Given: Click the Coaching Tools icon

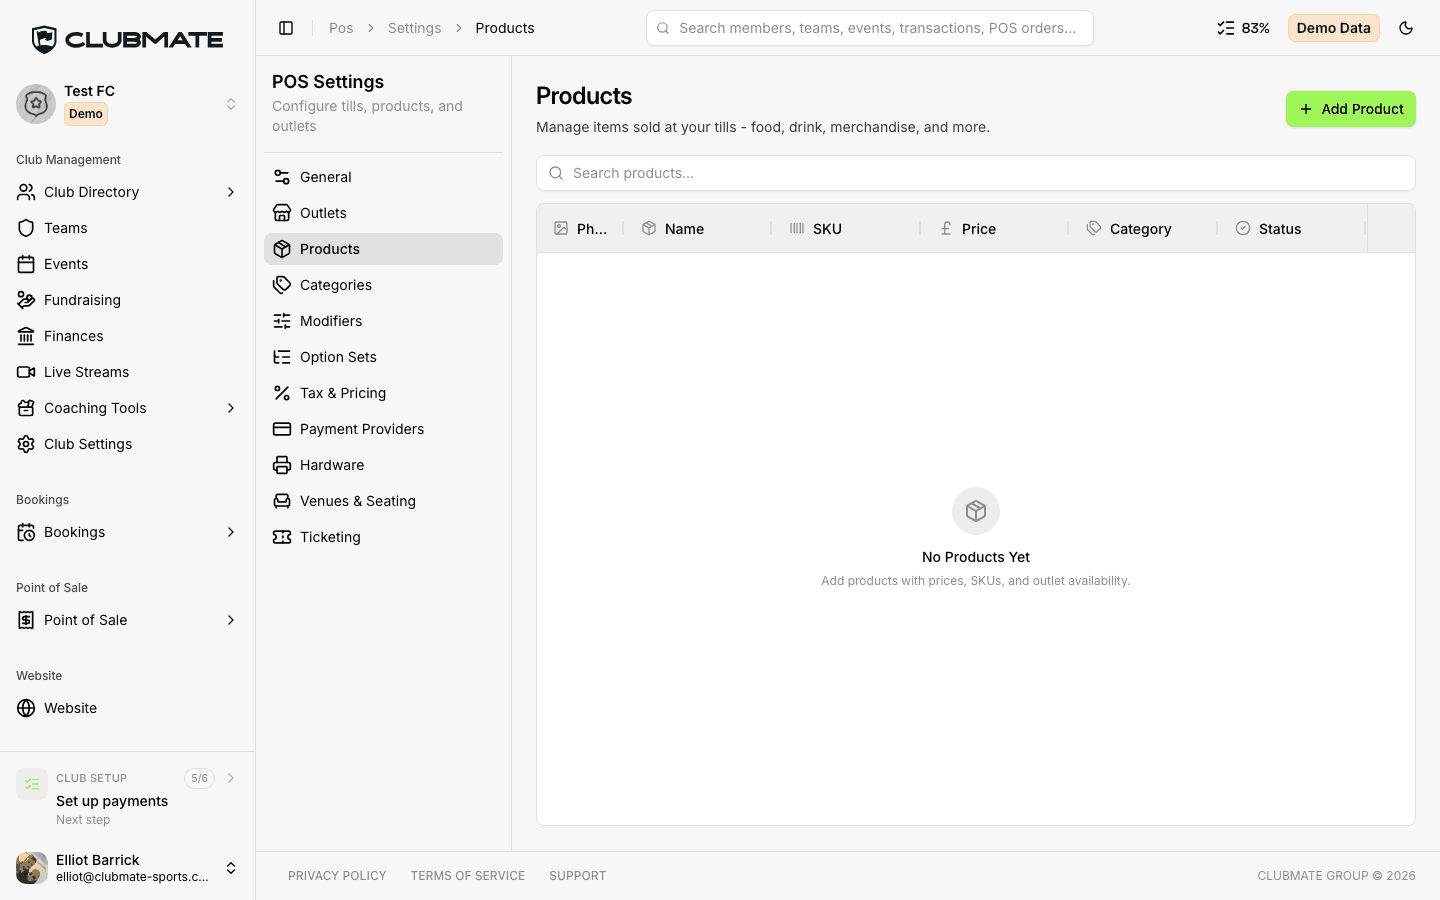Looking at the screenshot, I should 26,408.
